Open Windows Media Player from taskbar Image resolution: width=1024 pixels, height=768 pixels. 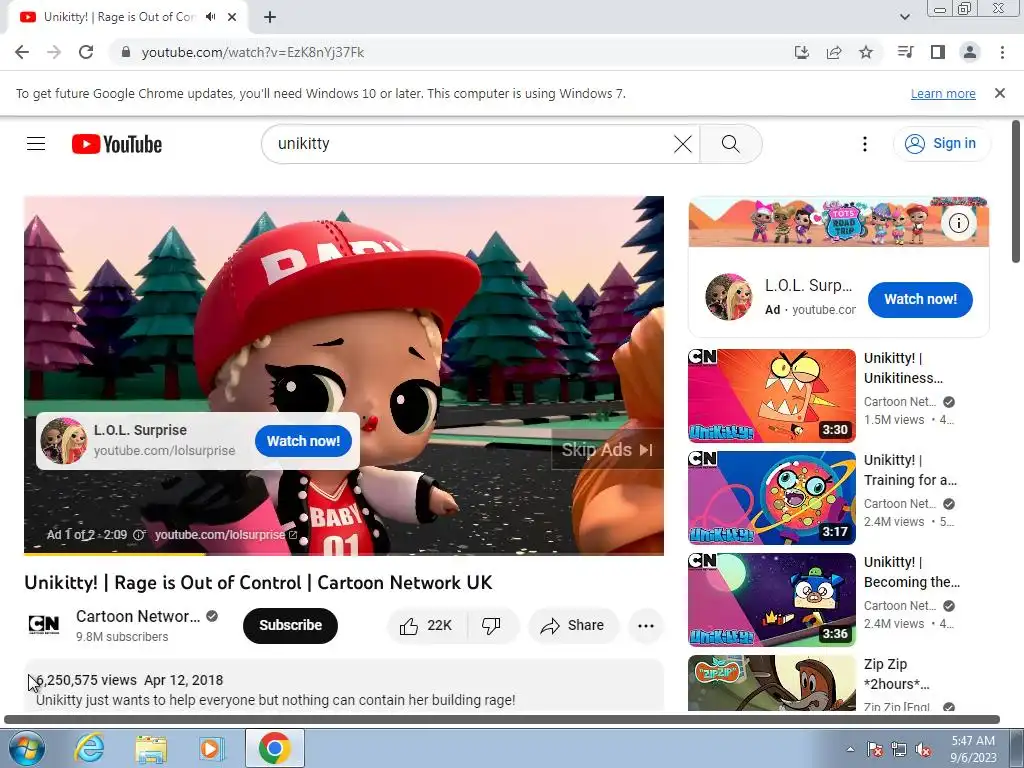click(210, 748)
